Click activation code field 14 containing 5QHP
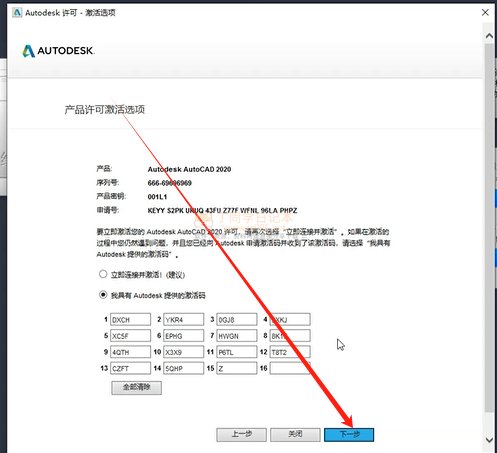497x453 pixels. click(184, 368)
